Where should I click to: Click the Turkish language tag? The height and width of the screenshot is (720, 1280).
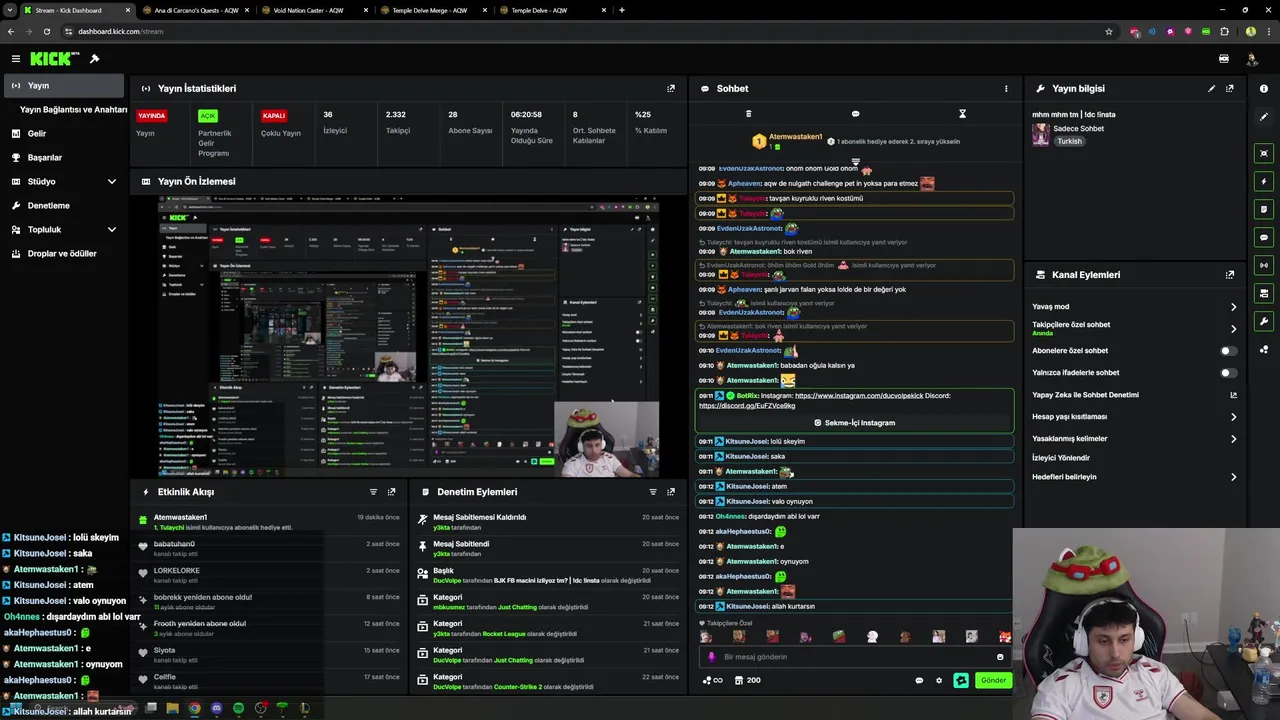(x=1069, y=142)
